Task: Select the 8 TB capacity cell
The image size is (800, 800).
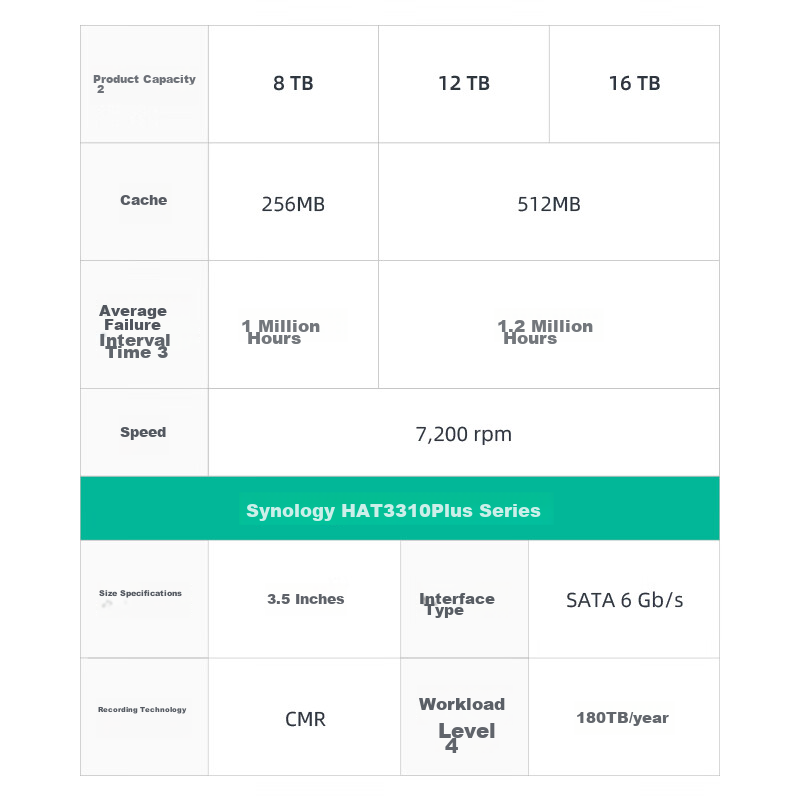Action: [x=293, y=84]
